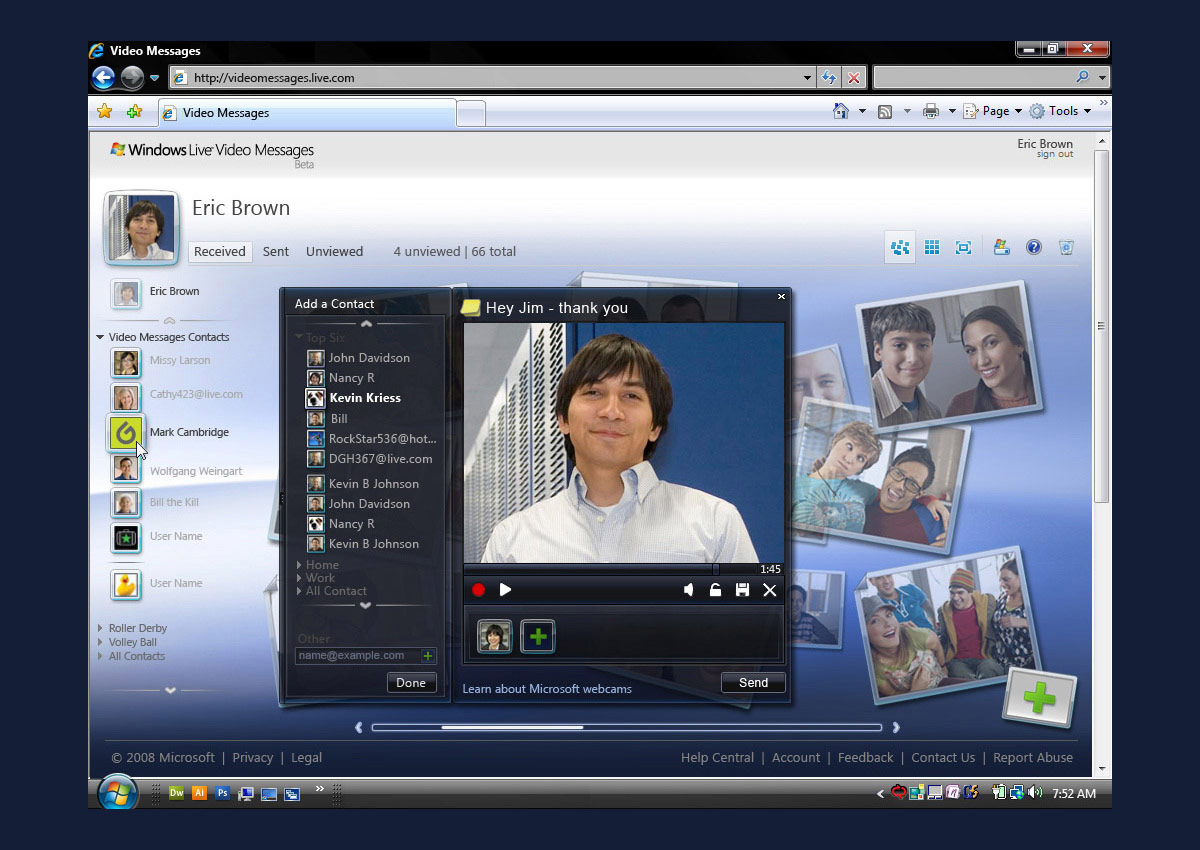Screen dimensions: 1200x850
Task: Launch Dreamweaver from the quick launch bar
Action: (177, 793)
